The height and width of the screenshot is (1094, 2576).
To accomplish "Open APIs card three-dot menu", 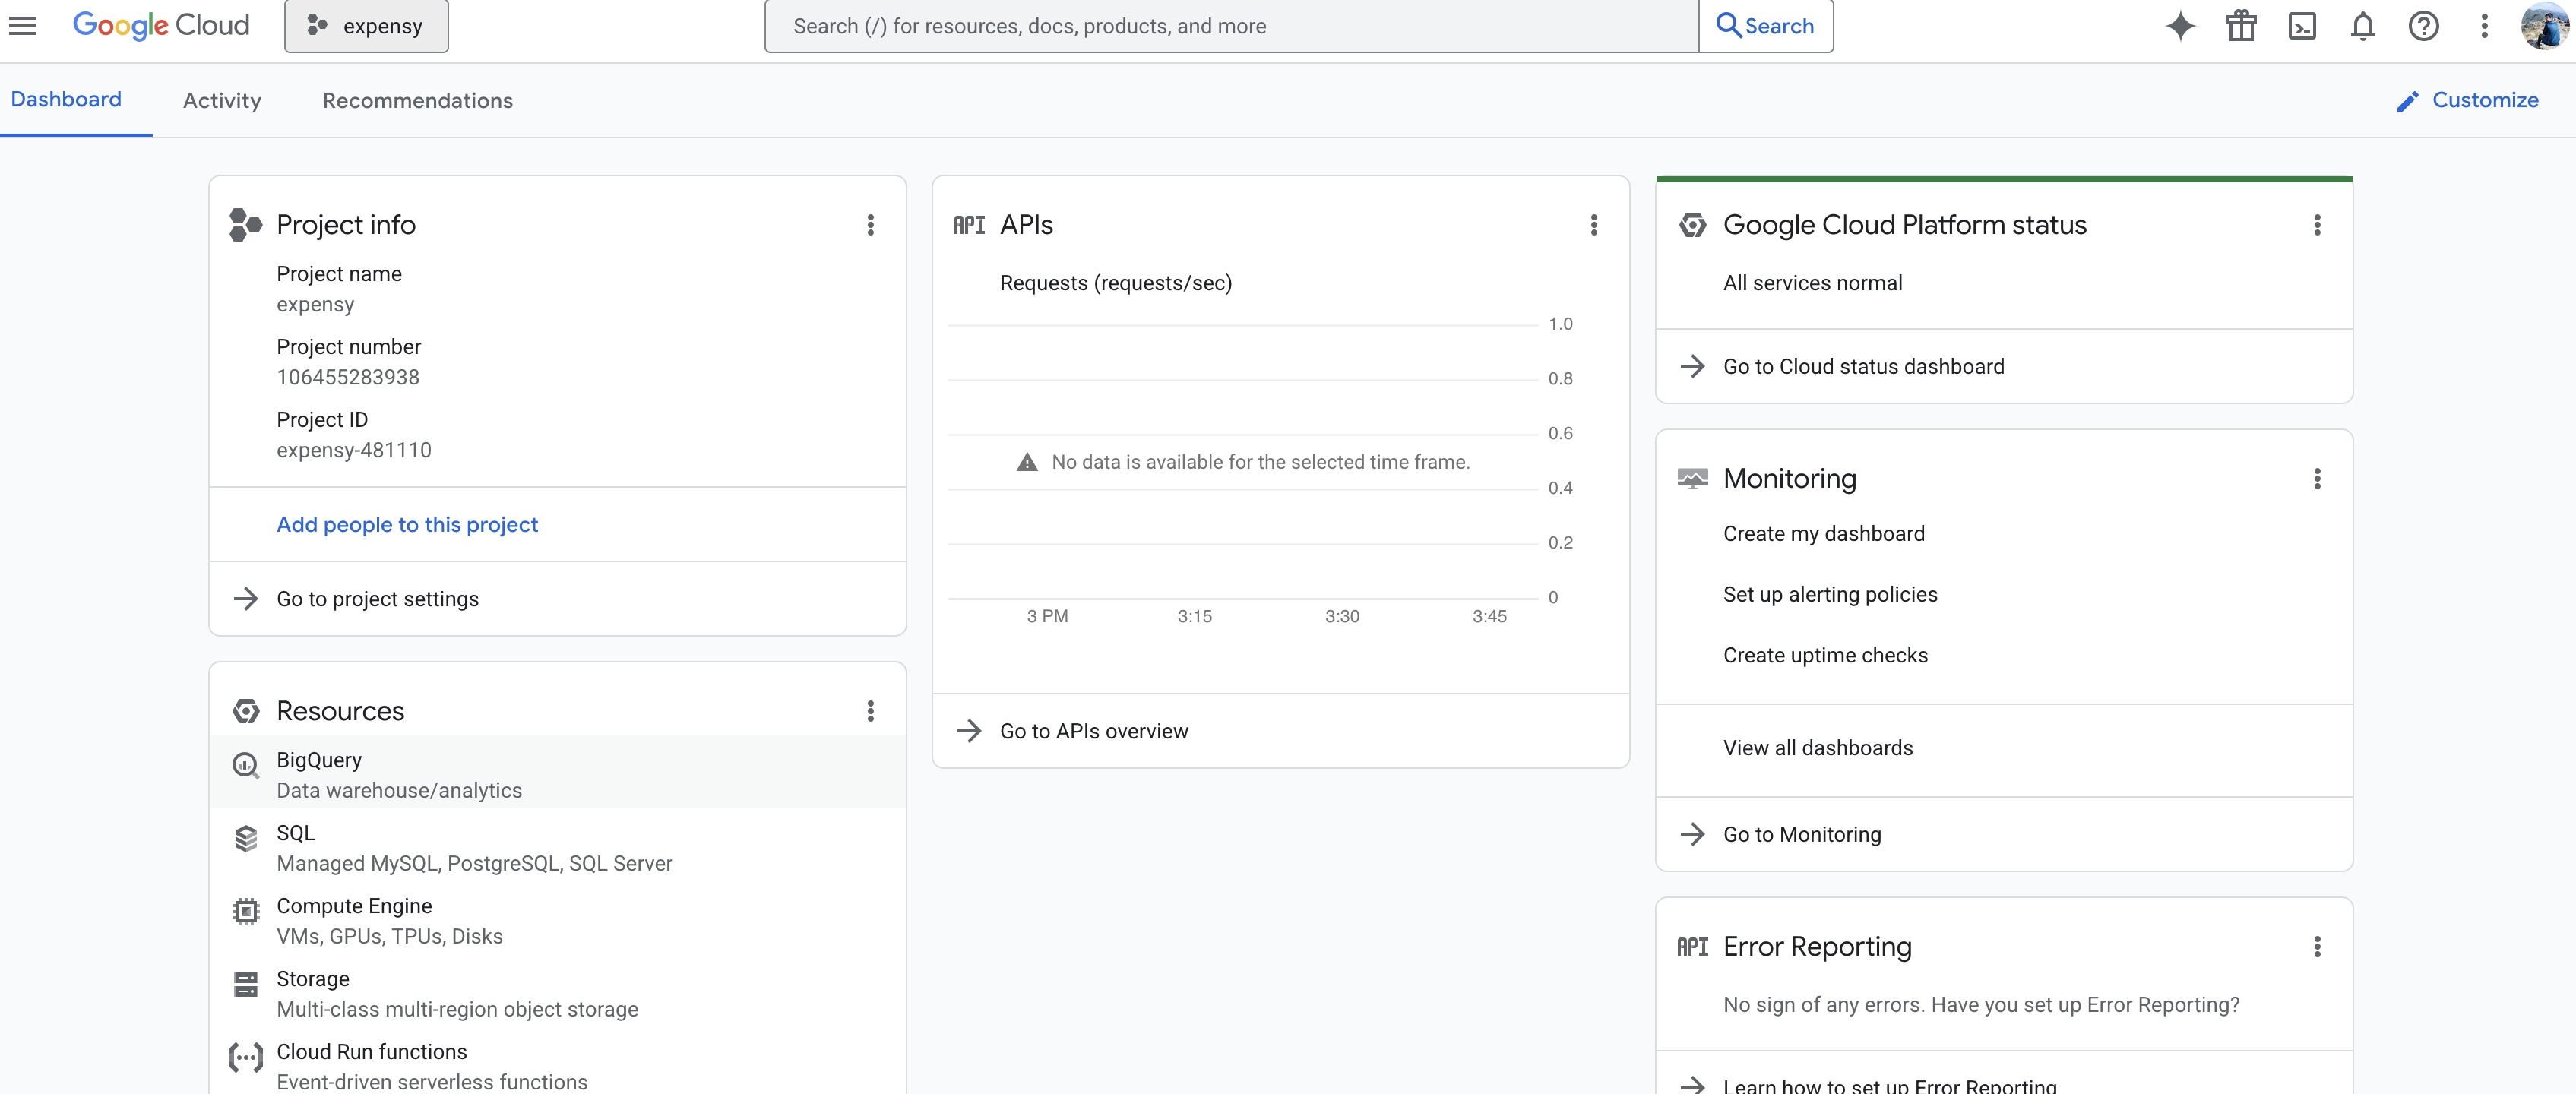I will click(x=1593, y=225).
